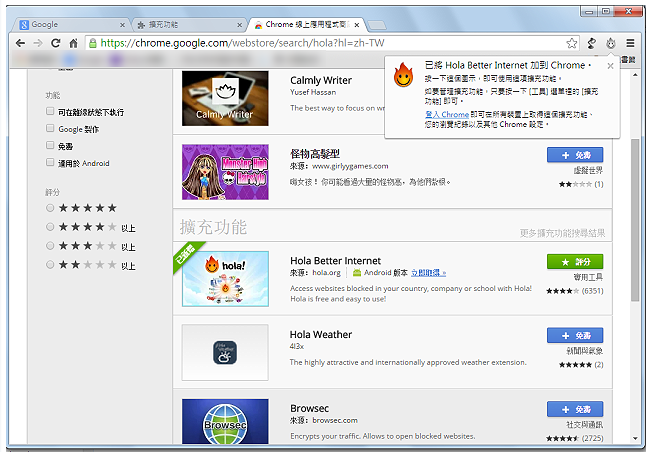Open the Calmly Writer title
654x452 pixels.
(321, 80)
